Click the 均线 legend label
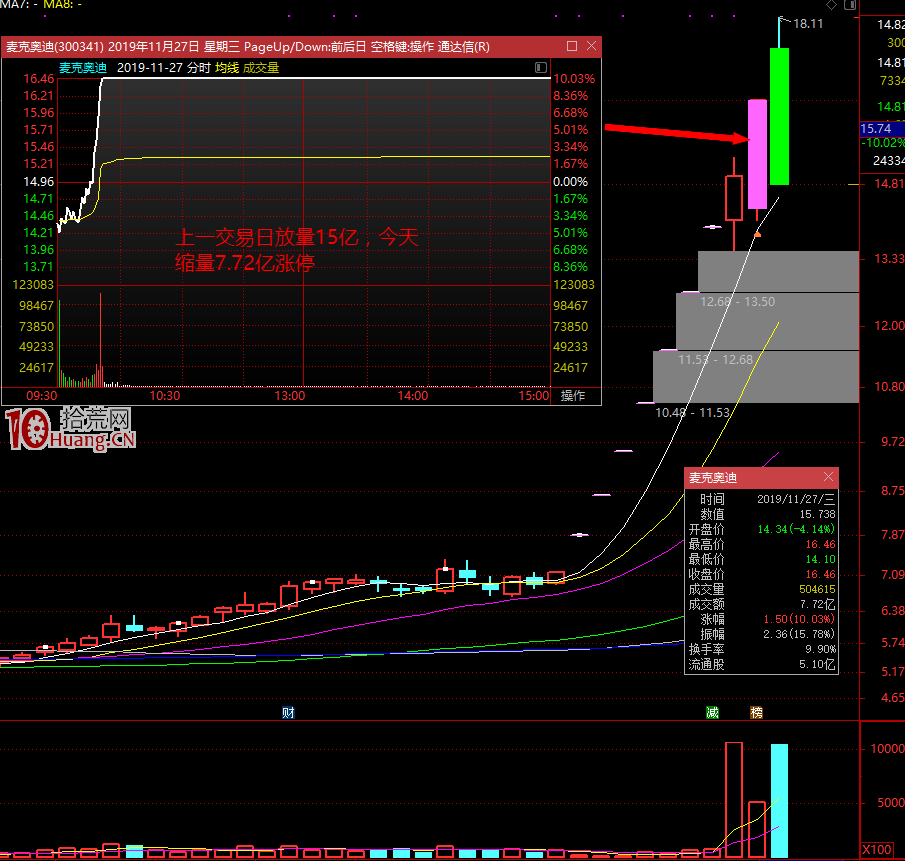This screenshot has height=861, width=905. click(x=227, y=68)
